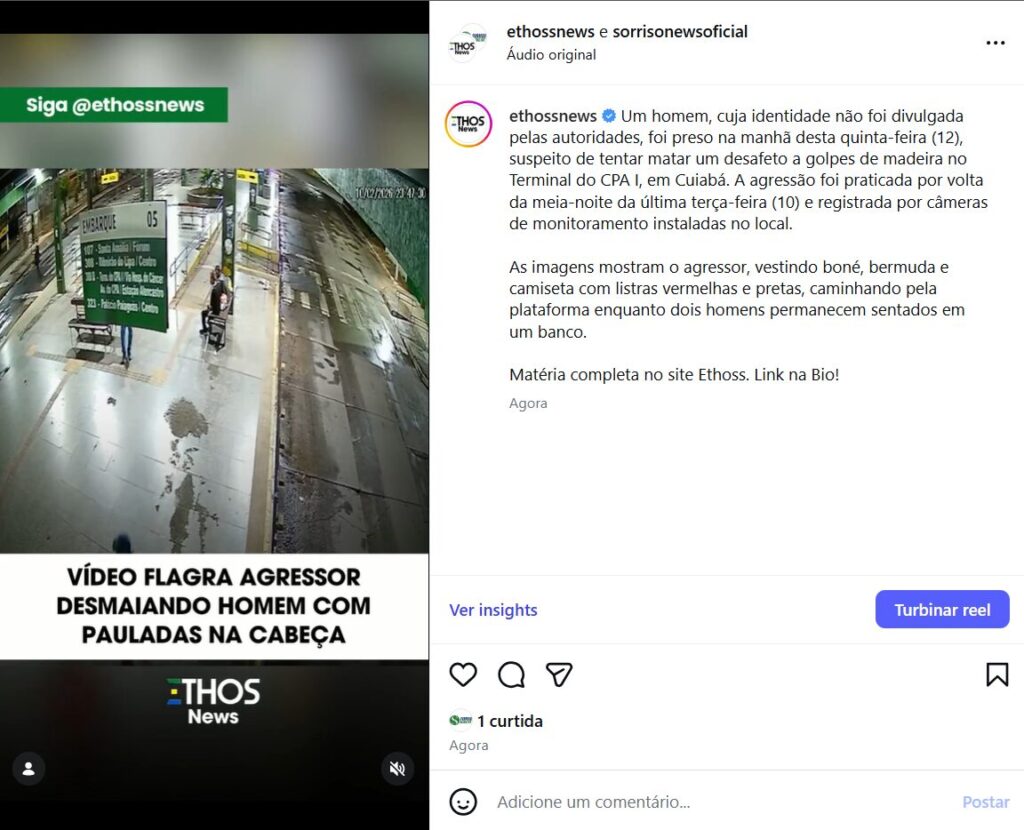Save the post with the bookmark icon
The height and width of the screenshot is (830, 1024).
click(997, 675)
